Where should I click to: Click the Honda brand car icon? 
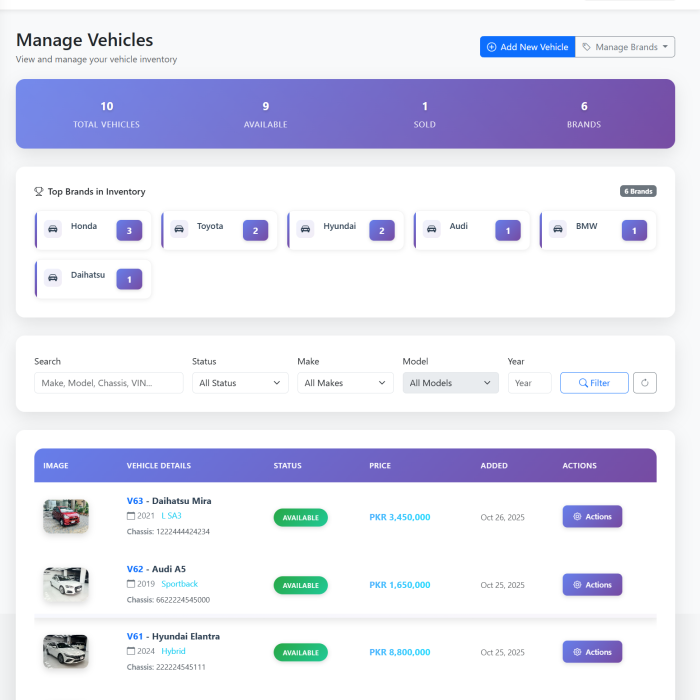pyautogui.click(x=53, y=229)
